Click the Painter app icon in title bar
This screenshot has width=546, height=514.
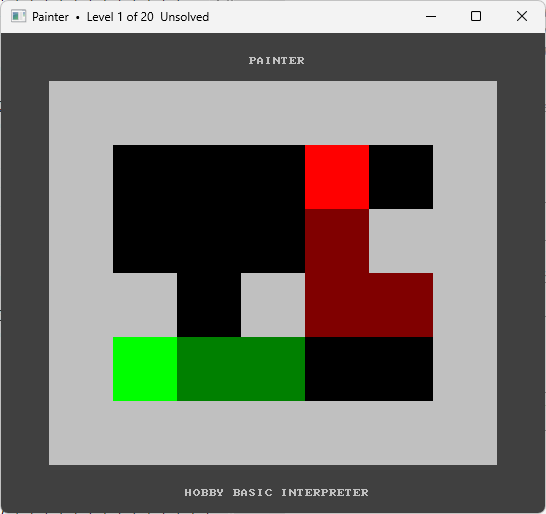coord(18,16)
